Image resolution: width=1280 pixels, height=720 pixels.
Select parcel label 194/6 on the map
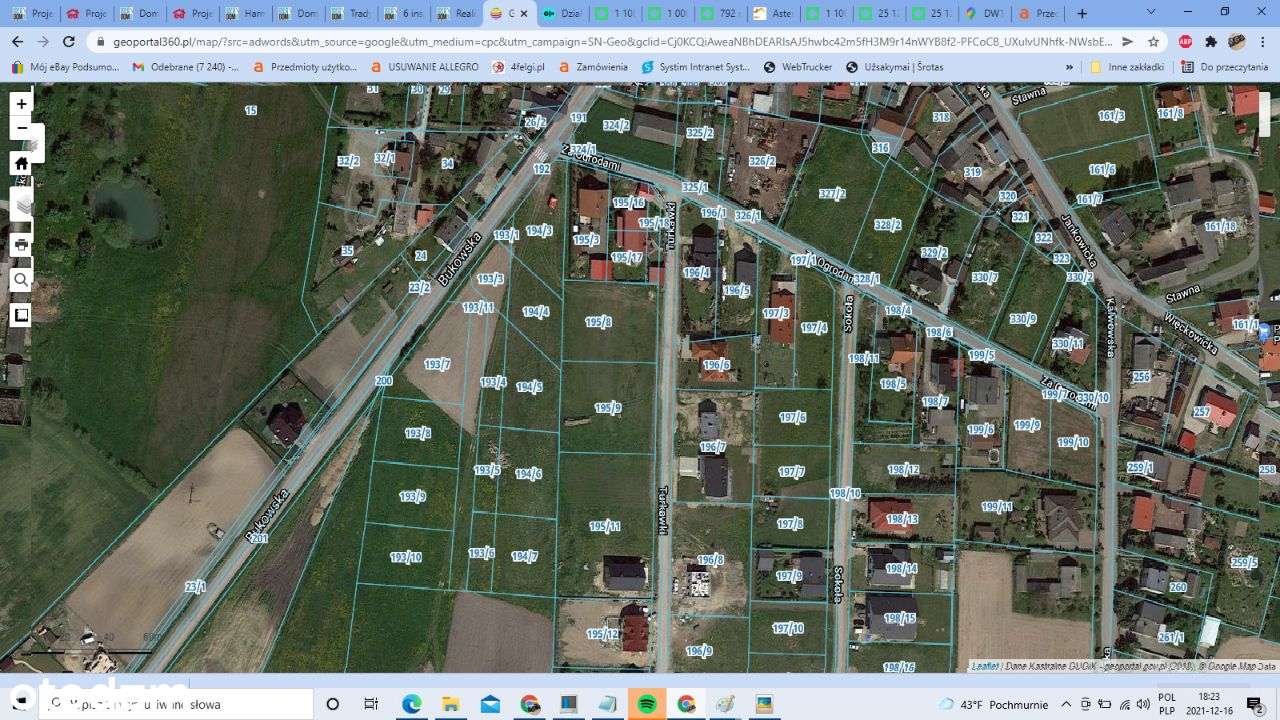[x=528, y=474]
